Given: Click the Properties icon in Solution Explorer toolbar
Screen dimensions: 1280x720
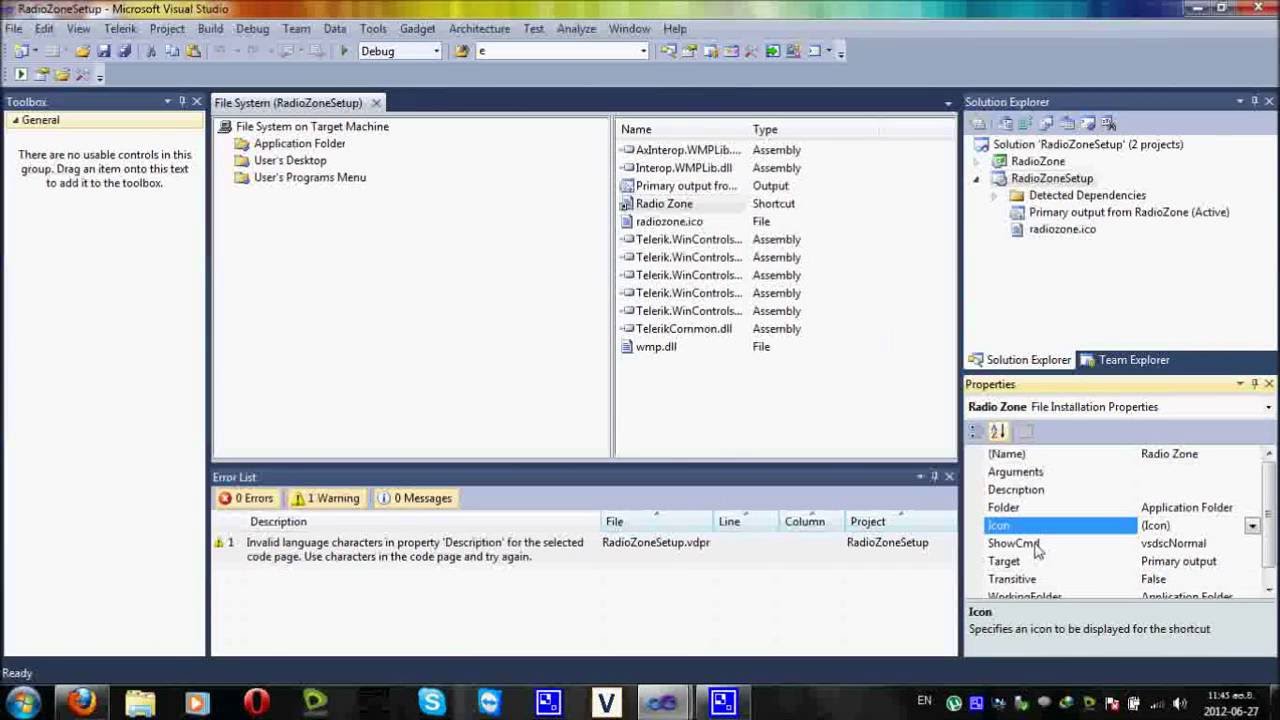Looking at the screenshot, I should pos(980,123).
